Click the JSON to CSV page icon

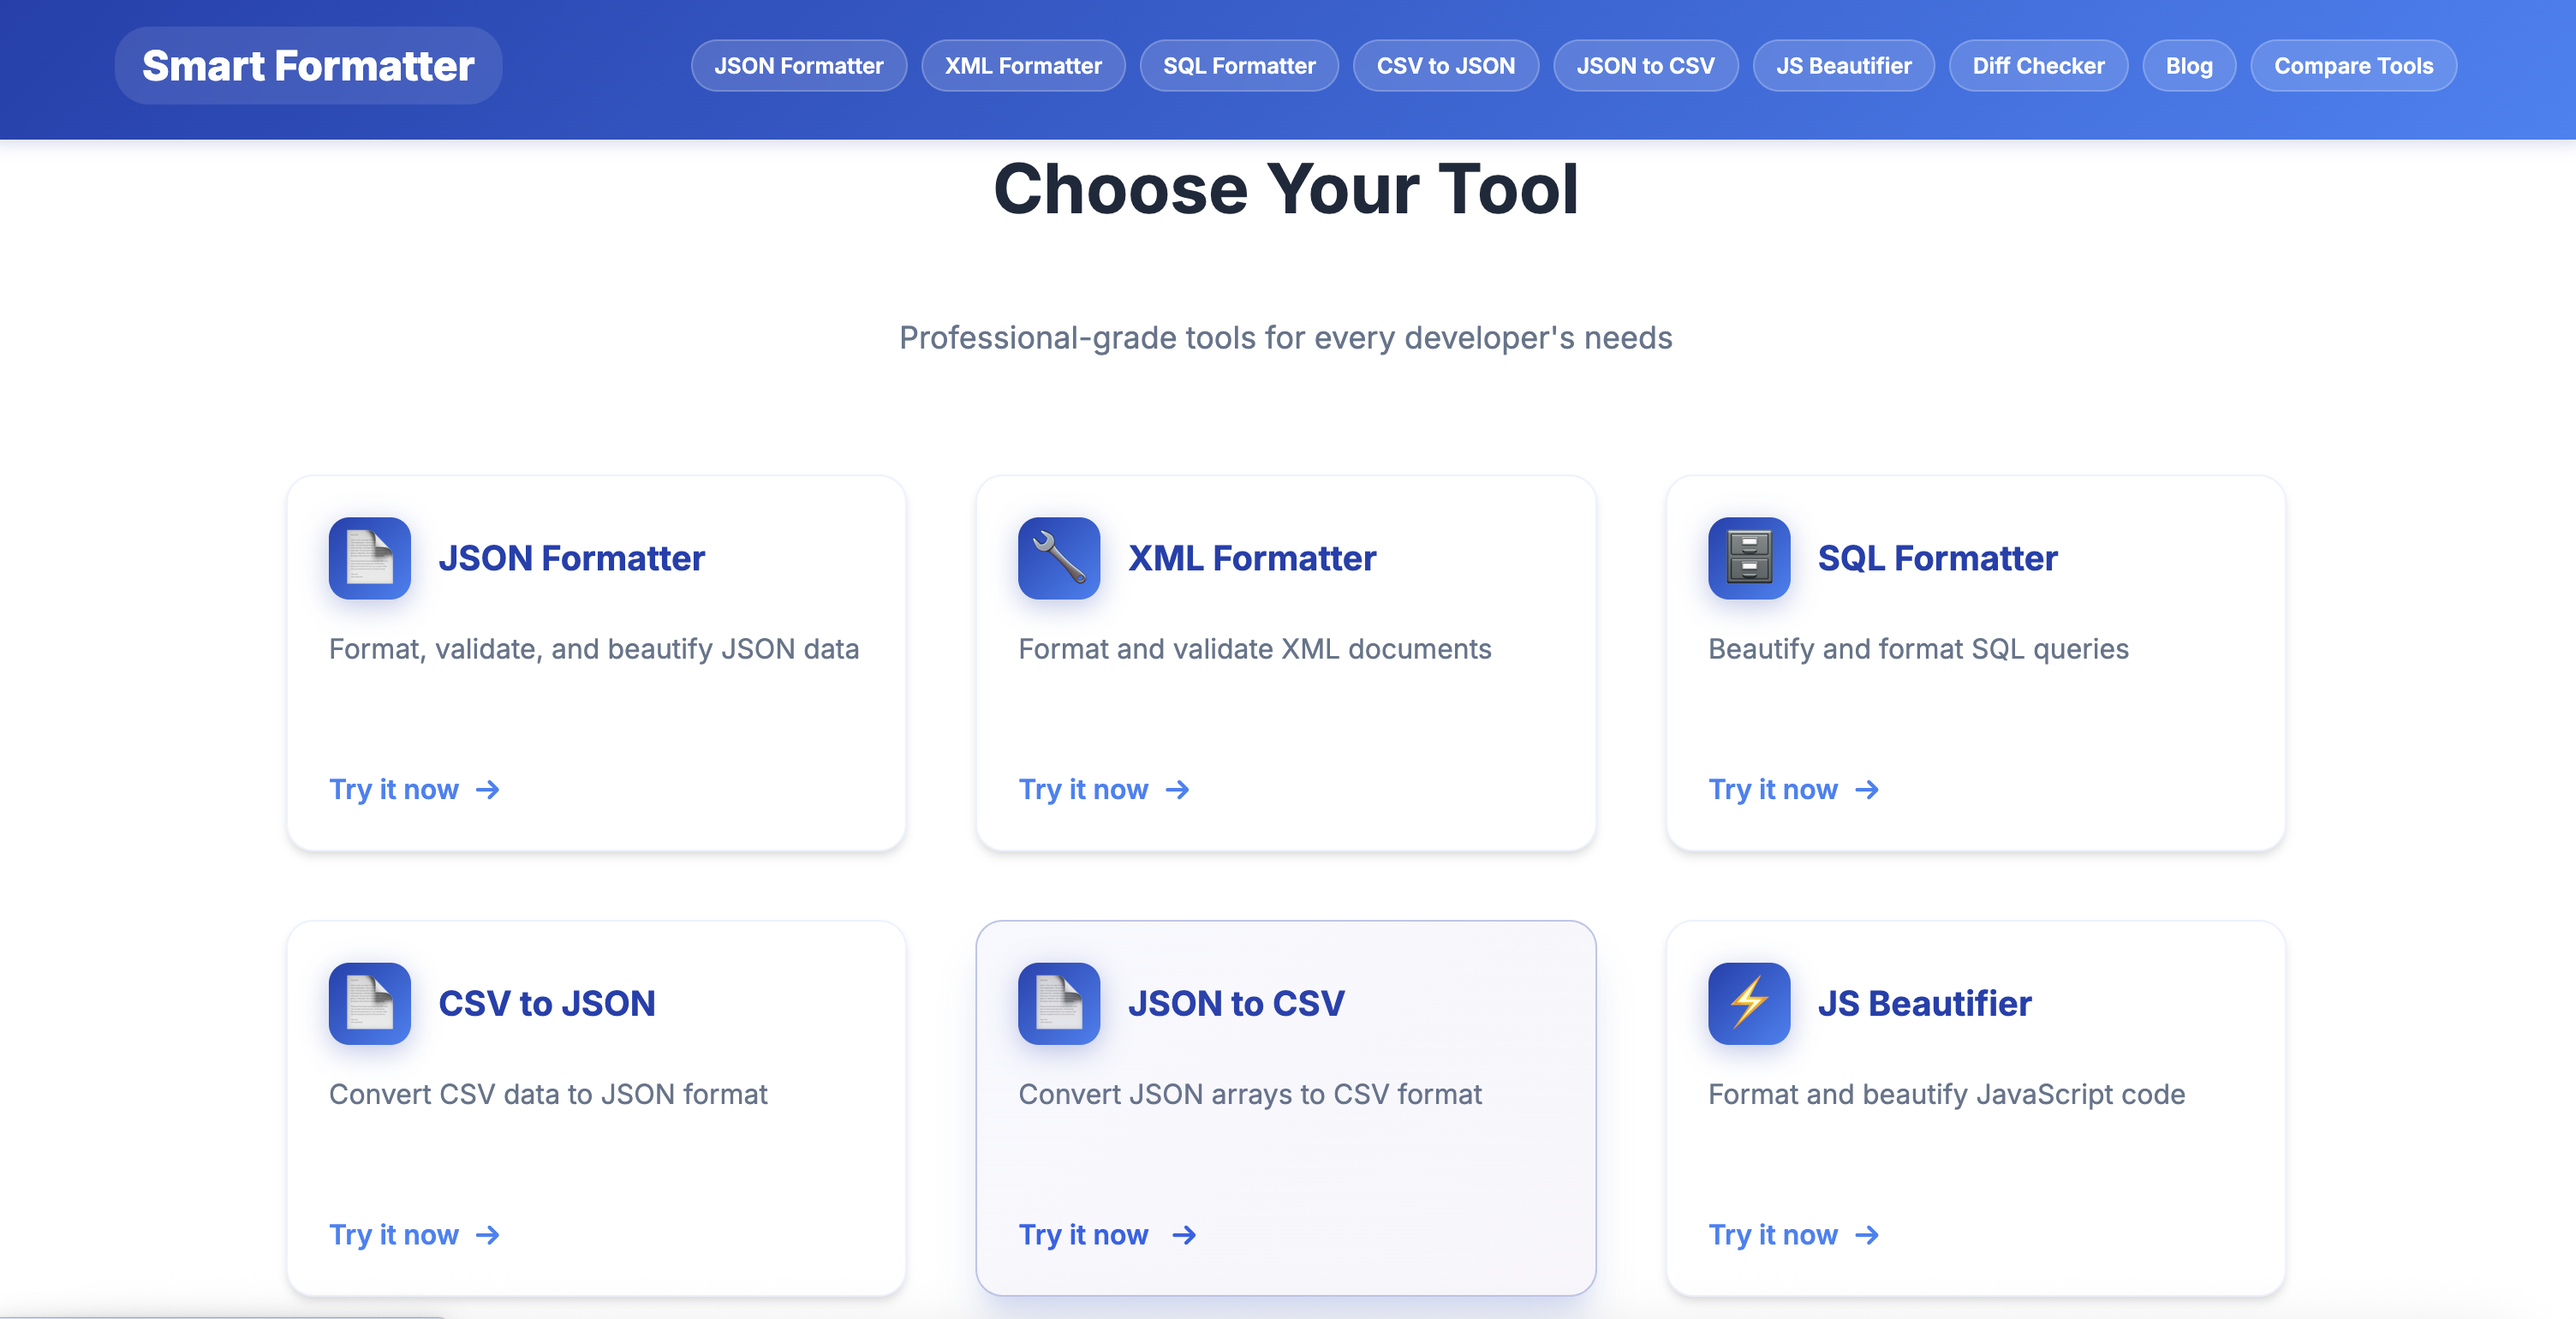[x=1059, y=1003]
